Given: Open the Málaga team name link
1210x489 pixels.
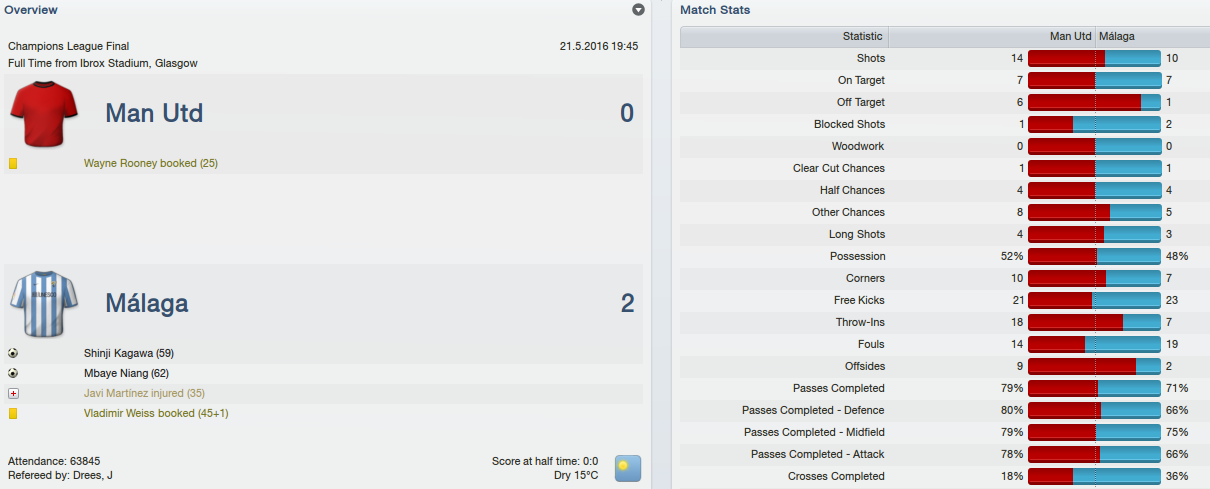Looking at the screenshot, I should [x=147, y=303].
